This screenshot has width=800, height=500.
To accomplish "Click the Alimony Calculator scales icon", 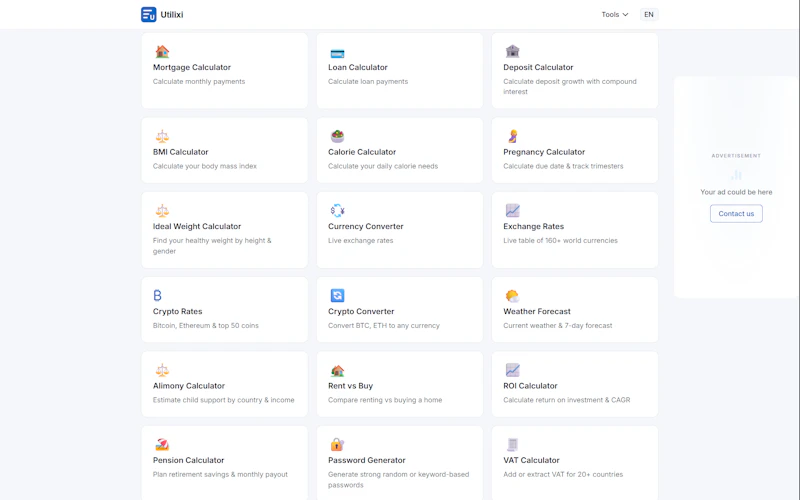I will [162, 370].
